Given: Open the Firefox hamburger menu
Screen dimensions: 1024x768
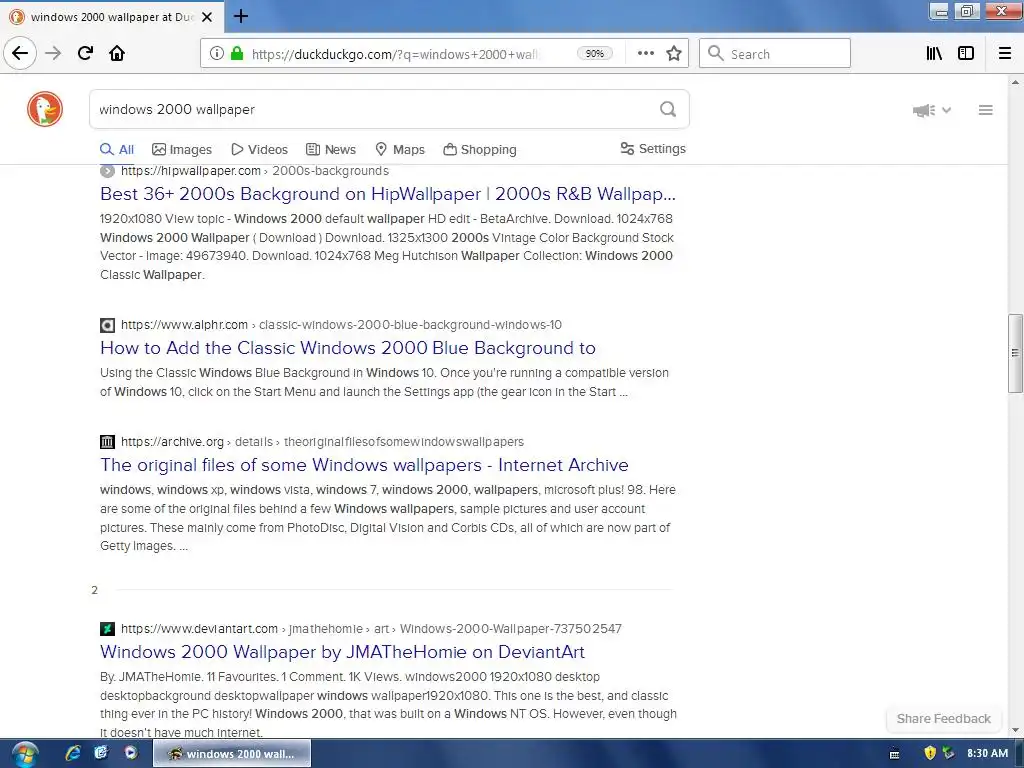Looking at the screenshot, I should tap(1005, 54).
